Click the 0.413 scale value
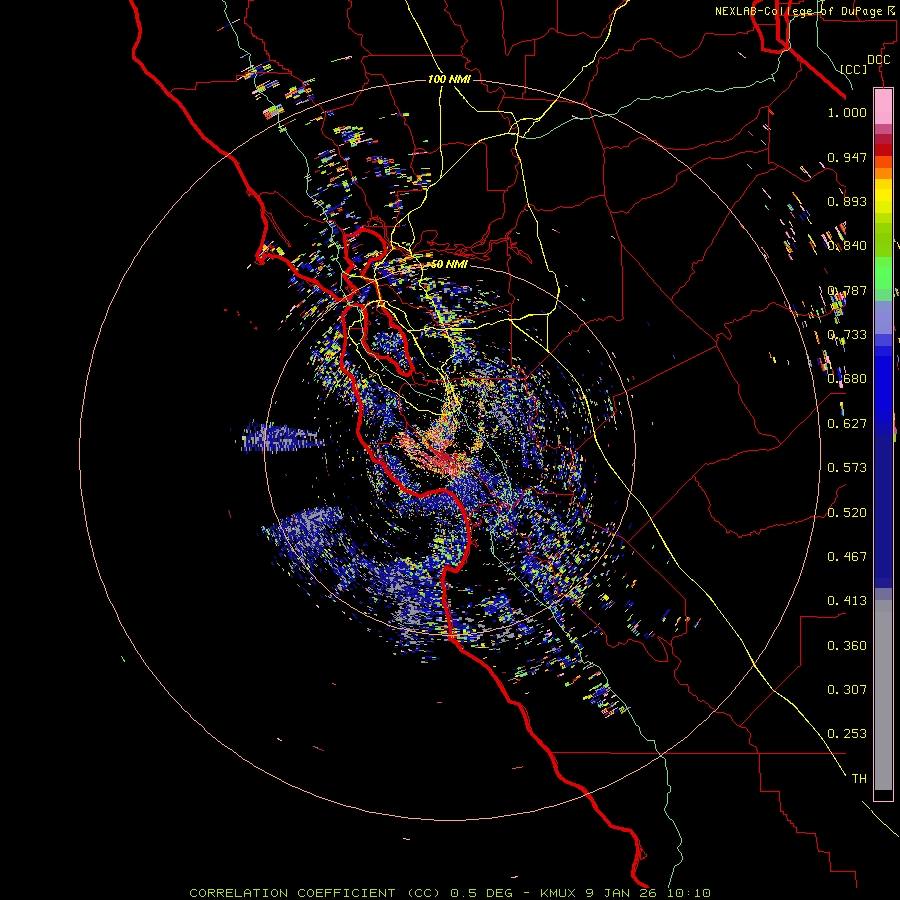The image size is (900, 900). coord(847,601)
